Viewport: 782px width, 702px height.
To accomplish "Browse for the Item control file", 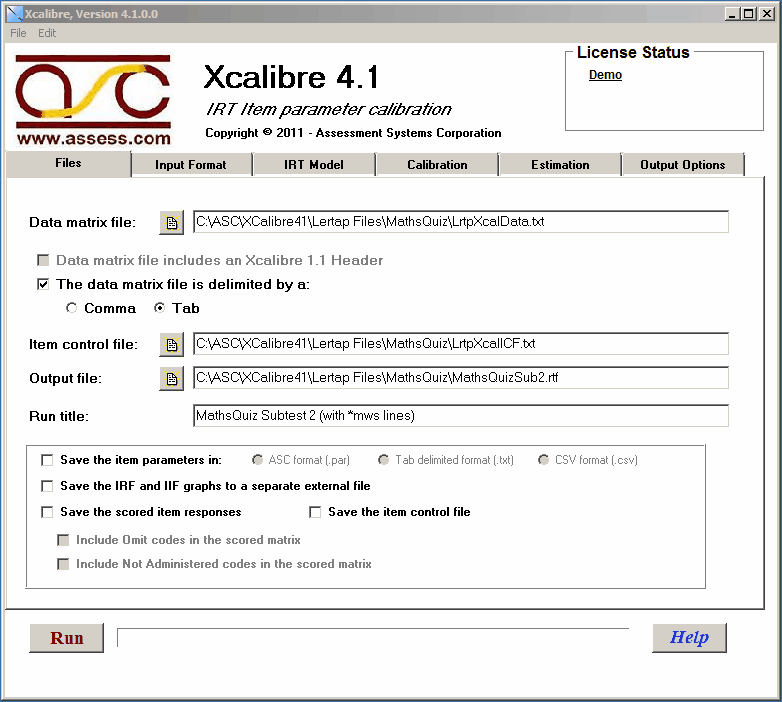I will 172,345.
